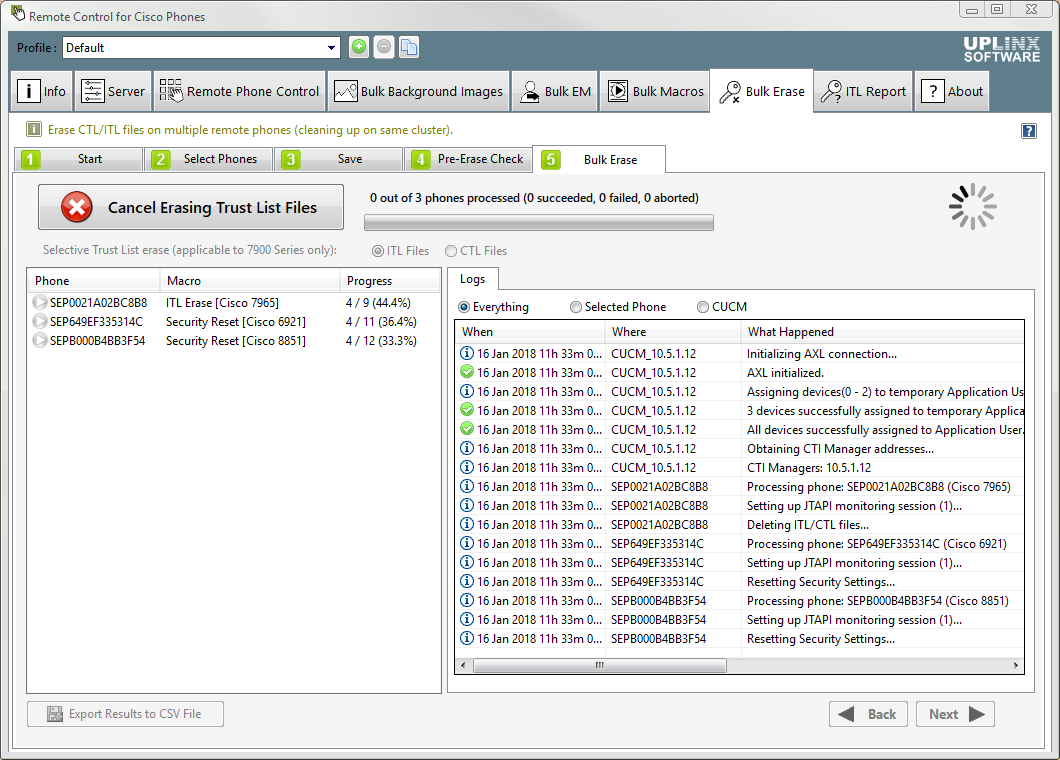Select the CTL Files radio button
1060x760 pixels.
point(451,251)
